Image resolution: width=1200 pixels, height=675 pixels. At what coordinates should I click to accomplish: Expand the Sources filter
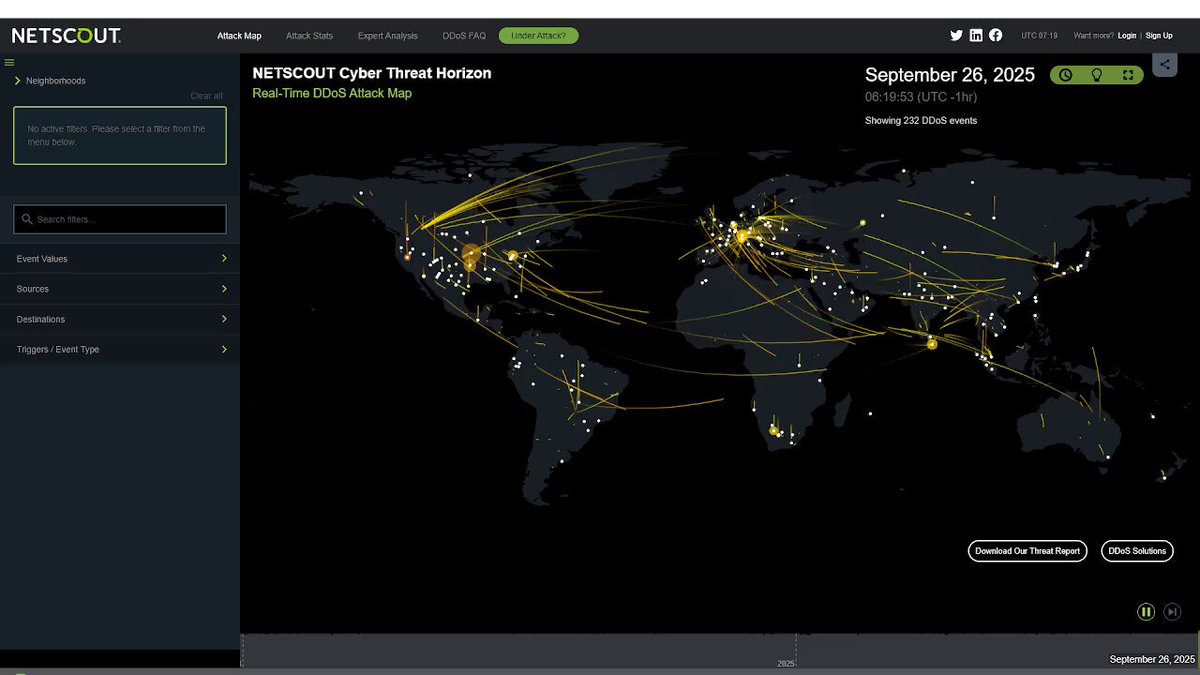(x=120, y=289)
